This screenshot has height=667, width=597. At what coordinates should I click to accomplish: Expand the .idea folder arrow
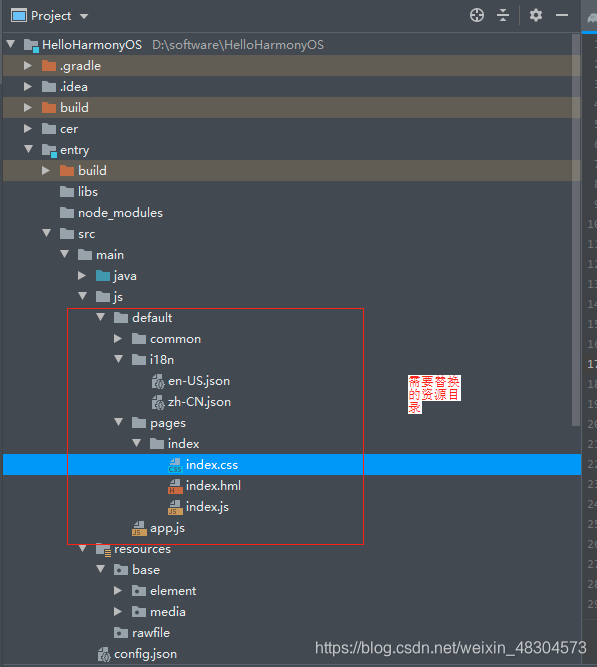pos(28,86)
